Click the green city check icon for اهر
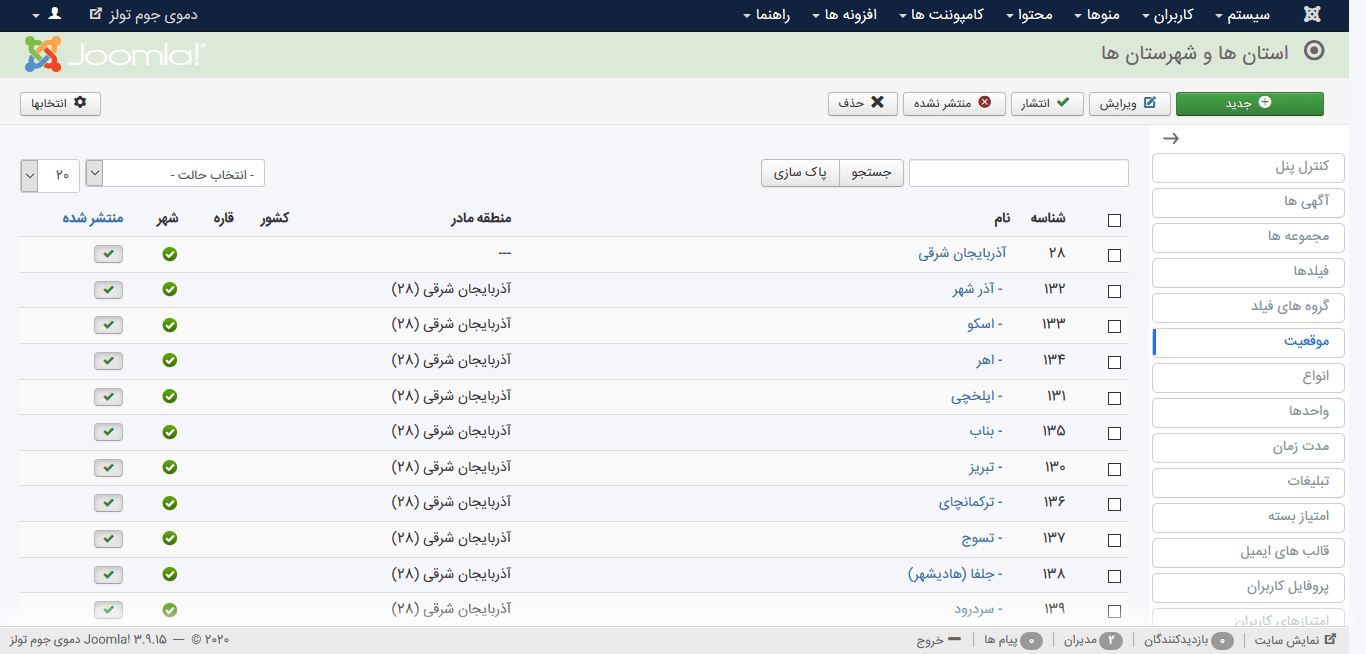The width and height of the screenshot is (1366, 654). (169, 360)
